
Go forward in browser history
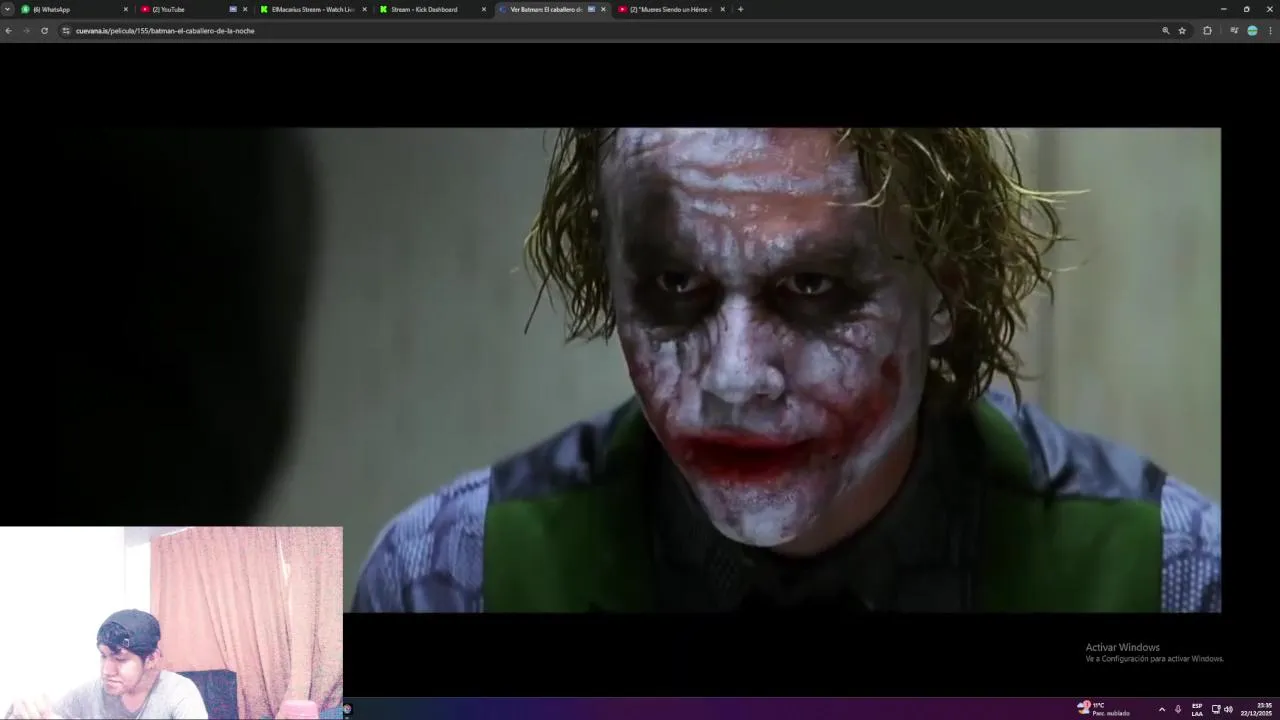26,31
